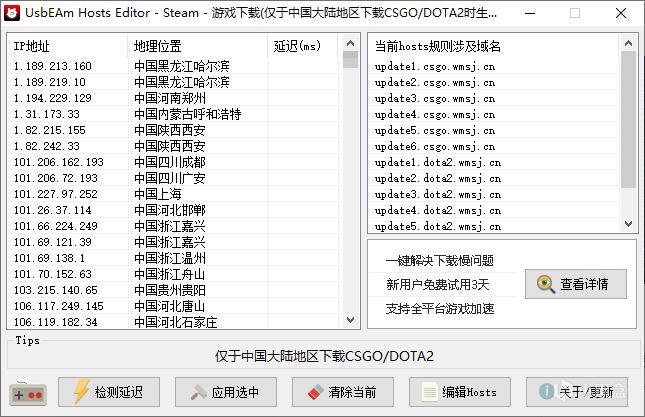This screenshot has width=645, height=417.
Task: Click the hammer icon on 应用选中
Action: pyautogui.click(x=199, y=392)
